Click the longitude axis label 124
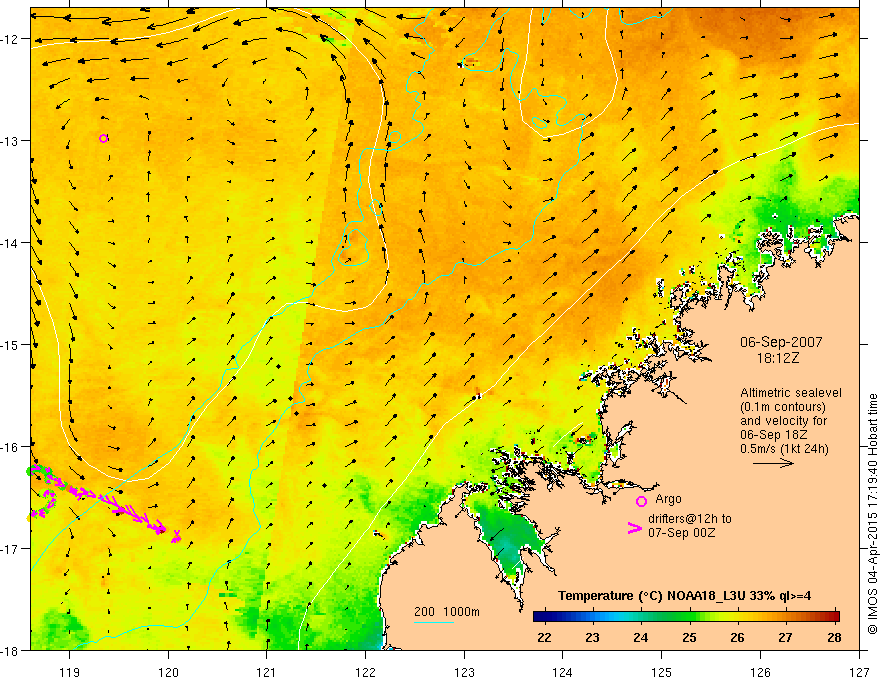The image size is (880, 680). tap(563, 672)
